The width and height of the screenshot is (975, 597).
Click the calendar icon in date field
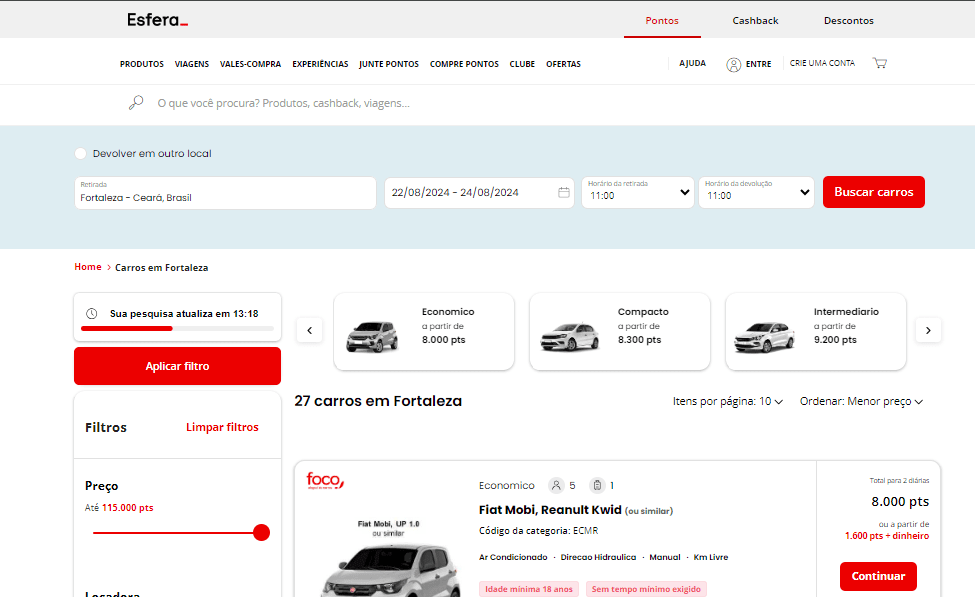tap(564, 193)
